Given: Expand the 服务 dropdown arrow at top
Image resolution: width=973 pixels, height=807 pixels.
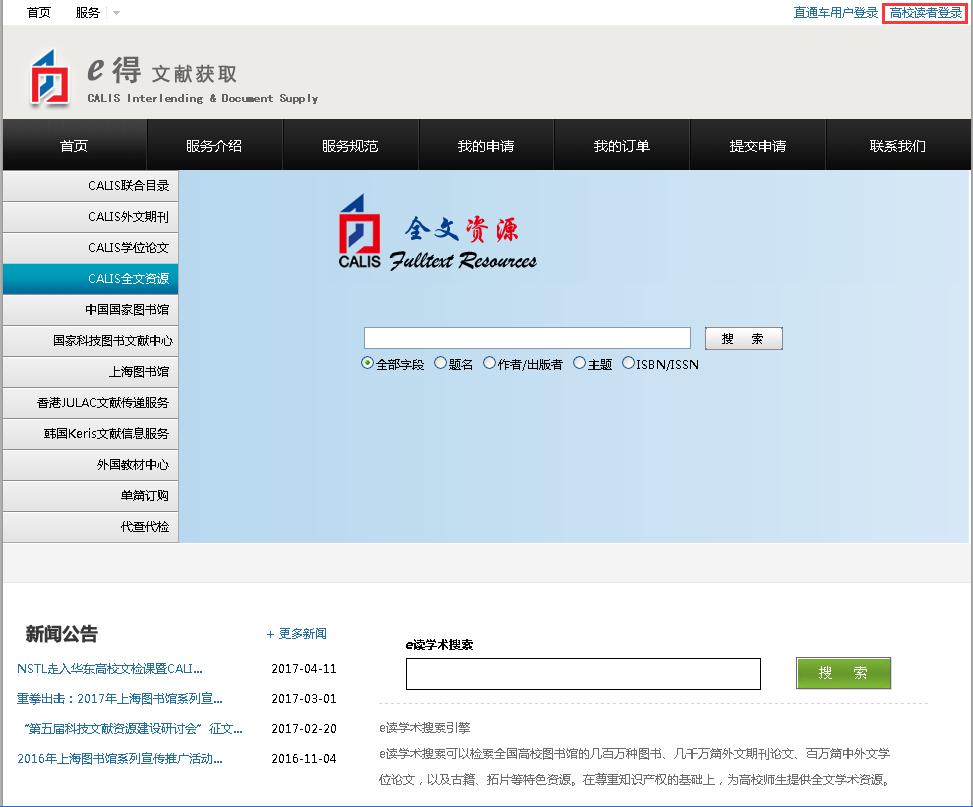Looking at the screenshot, I should point(116,12).
